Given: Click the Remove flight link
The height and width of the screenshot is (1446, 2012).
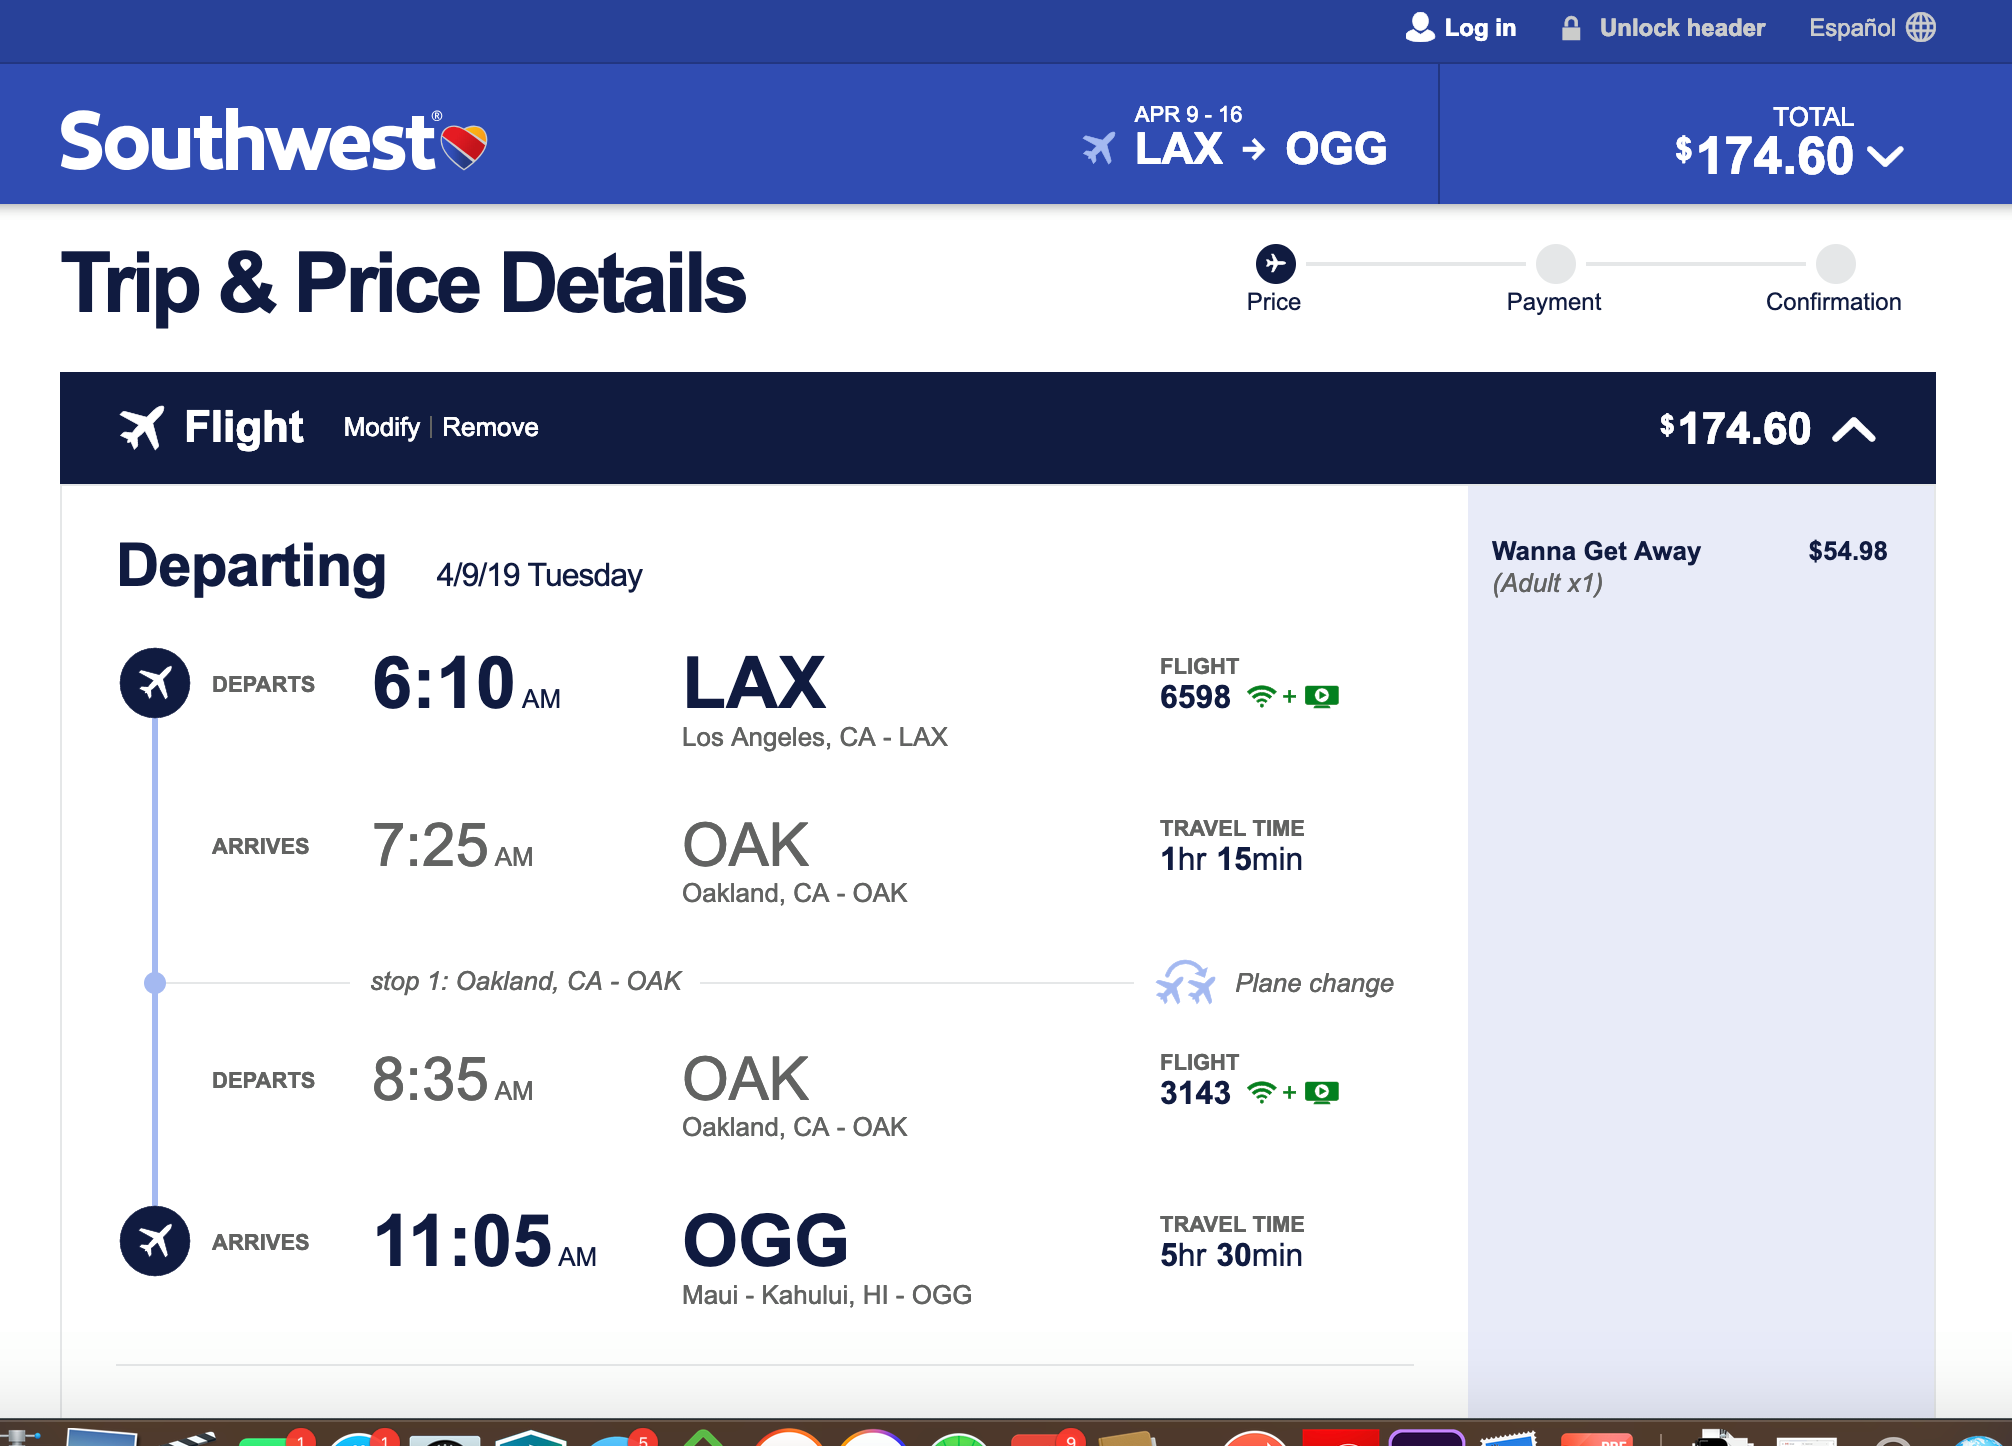Looking at the screenshot, I should 490,427.
